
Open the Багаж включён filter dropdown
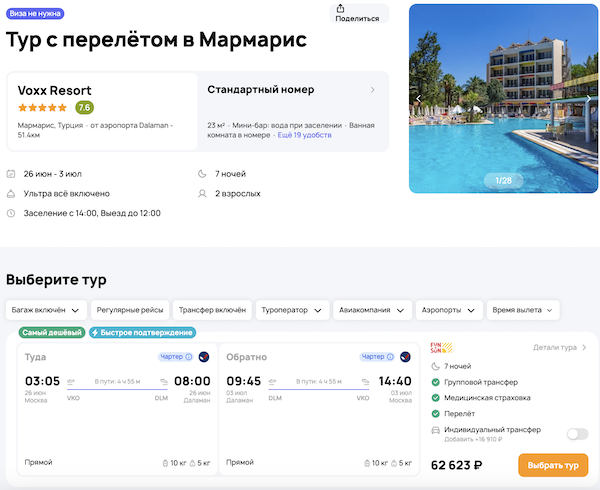pyautogui.click(x=47, y=310)
